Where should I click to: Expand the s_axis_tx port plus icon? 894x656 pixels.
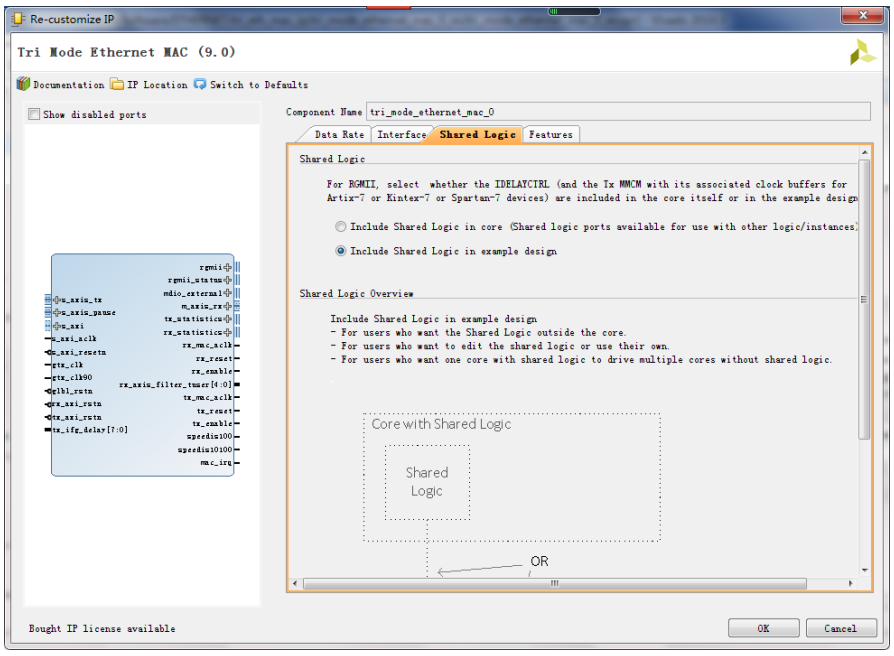[56, 299]
